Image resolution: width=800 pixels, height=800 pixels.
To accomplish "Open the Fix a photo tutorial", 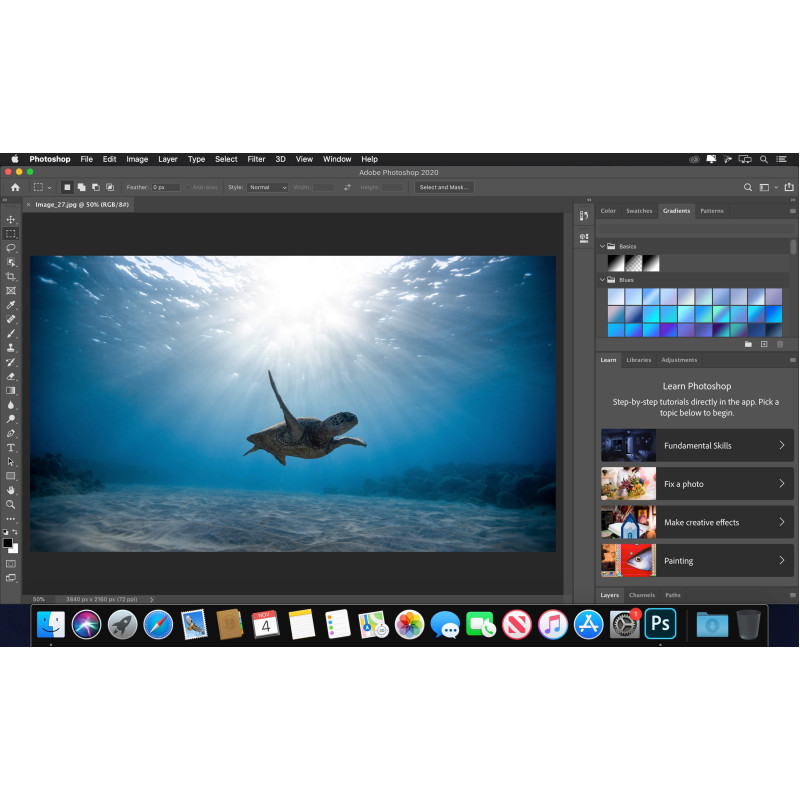I will pyautogui.click(x=697, y=484).
